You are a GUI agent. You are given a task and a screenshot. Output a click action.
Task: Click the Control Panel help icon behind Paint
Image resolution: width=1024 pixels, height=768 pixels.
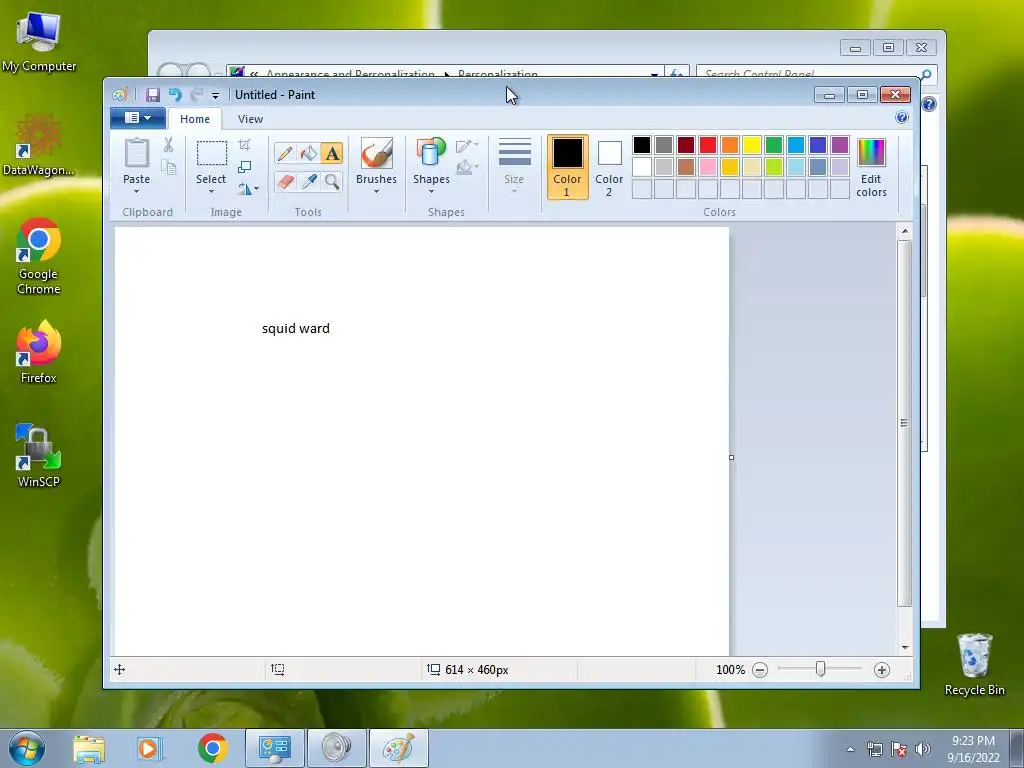coord(929,104)
